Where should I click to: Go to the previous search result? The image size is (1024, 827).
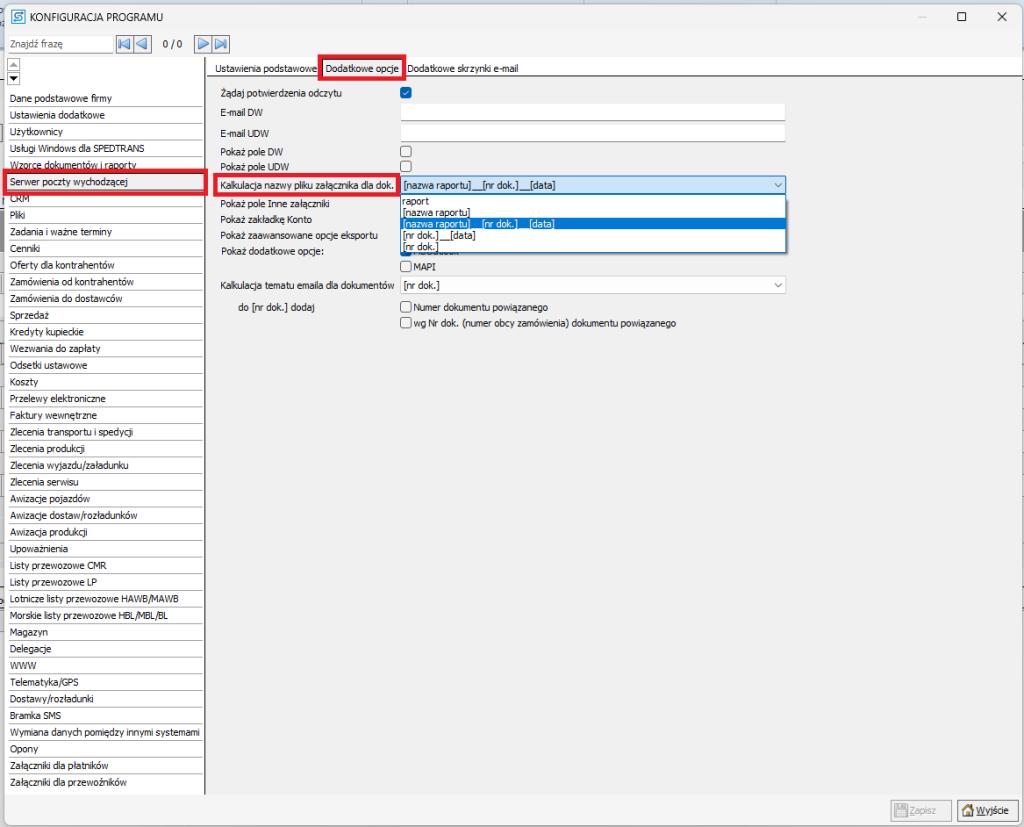(142, 44)
